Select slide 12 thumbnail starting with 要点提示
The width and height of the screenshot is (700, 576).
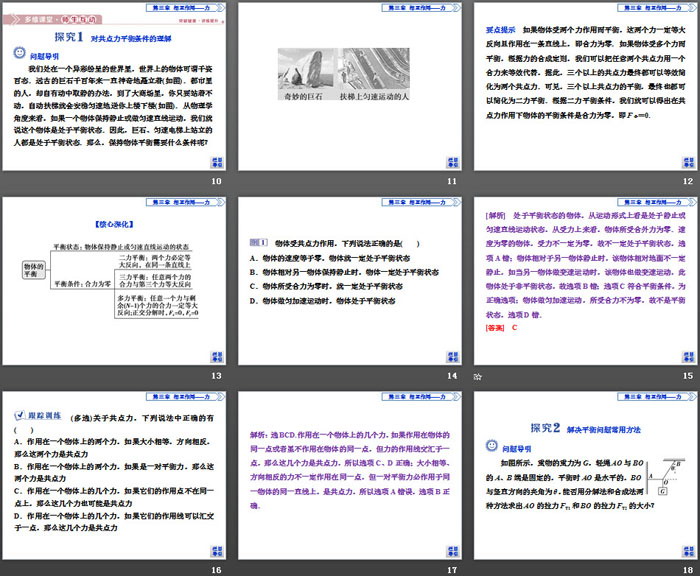[x=585, y=86]
